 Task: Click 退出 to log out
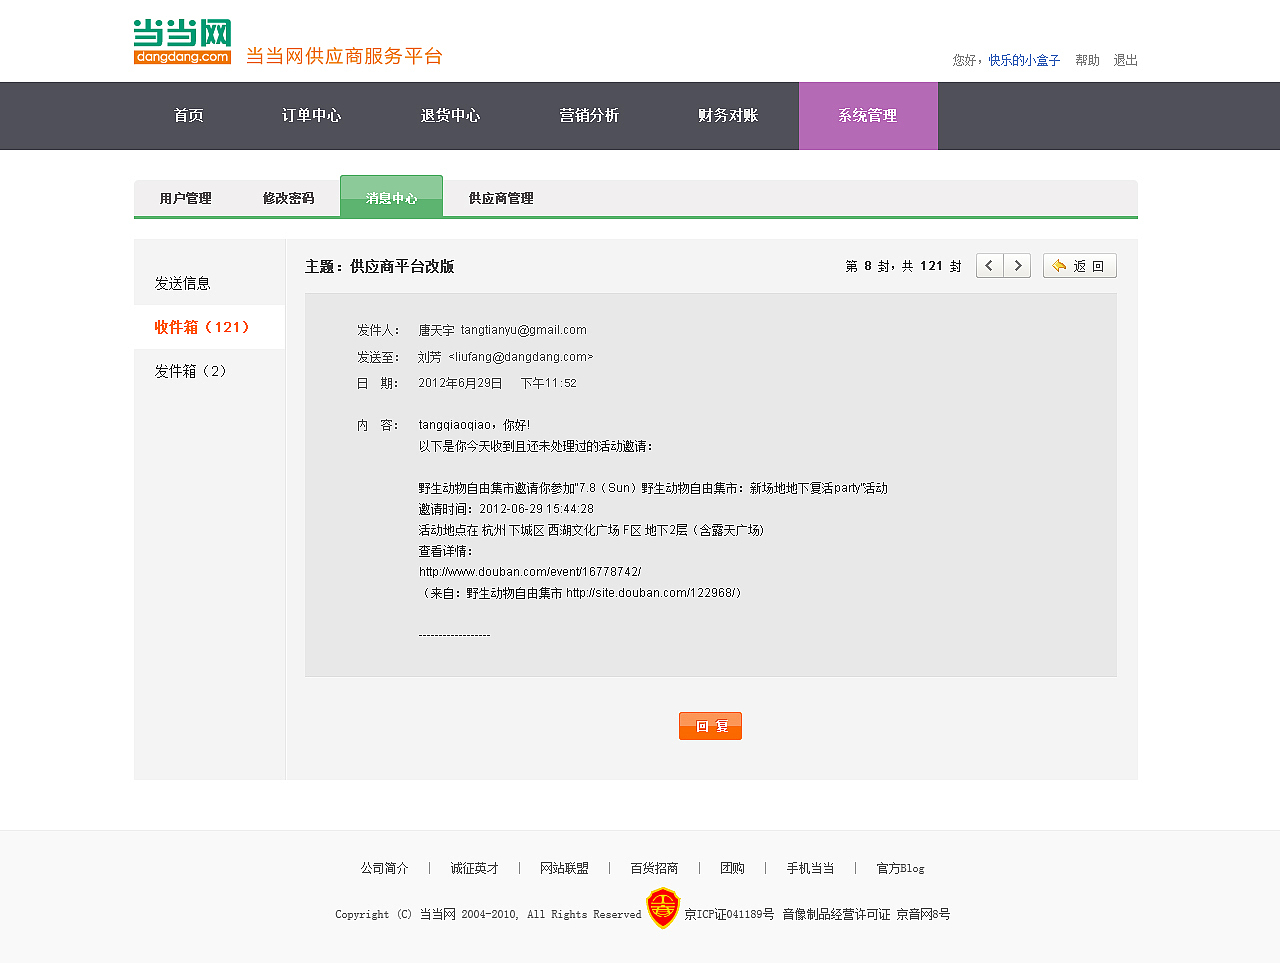[1124, 60]
